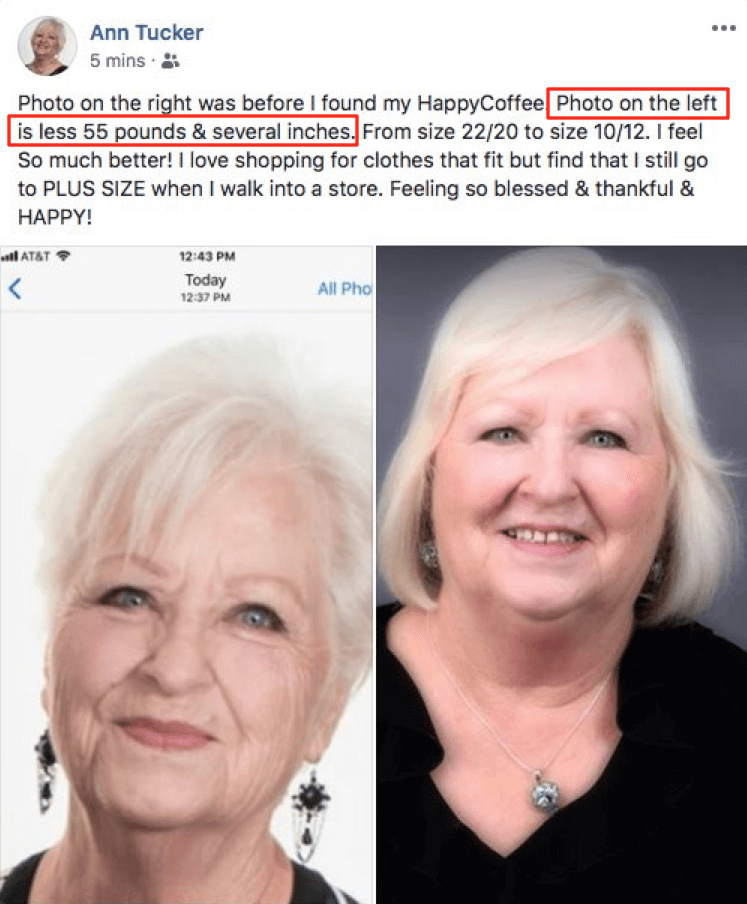Image resolution: width=747 pixels, height=904 pixels.
Task: Click the friends audience privacy icon
Action: point(170,61)
